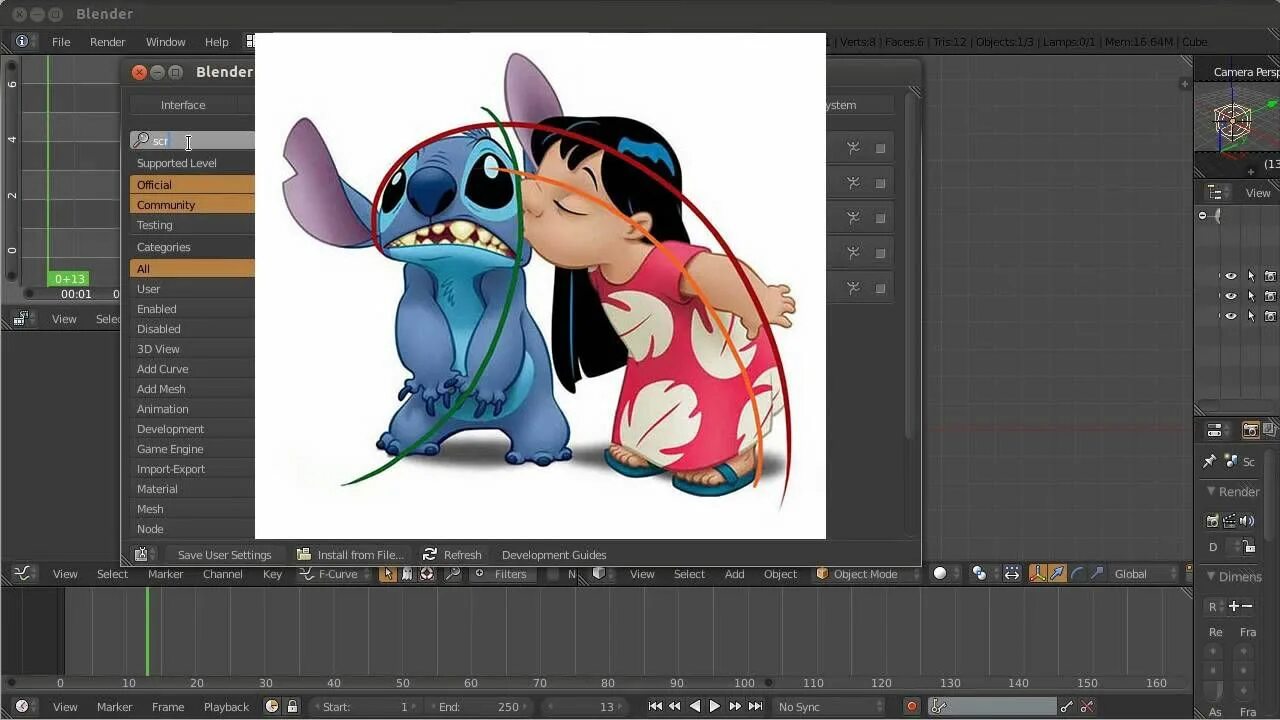The image size is (1280, 720).
Task: Open the Playback menu in the timeline
Action: tap(226, 706)
